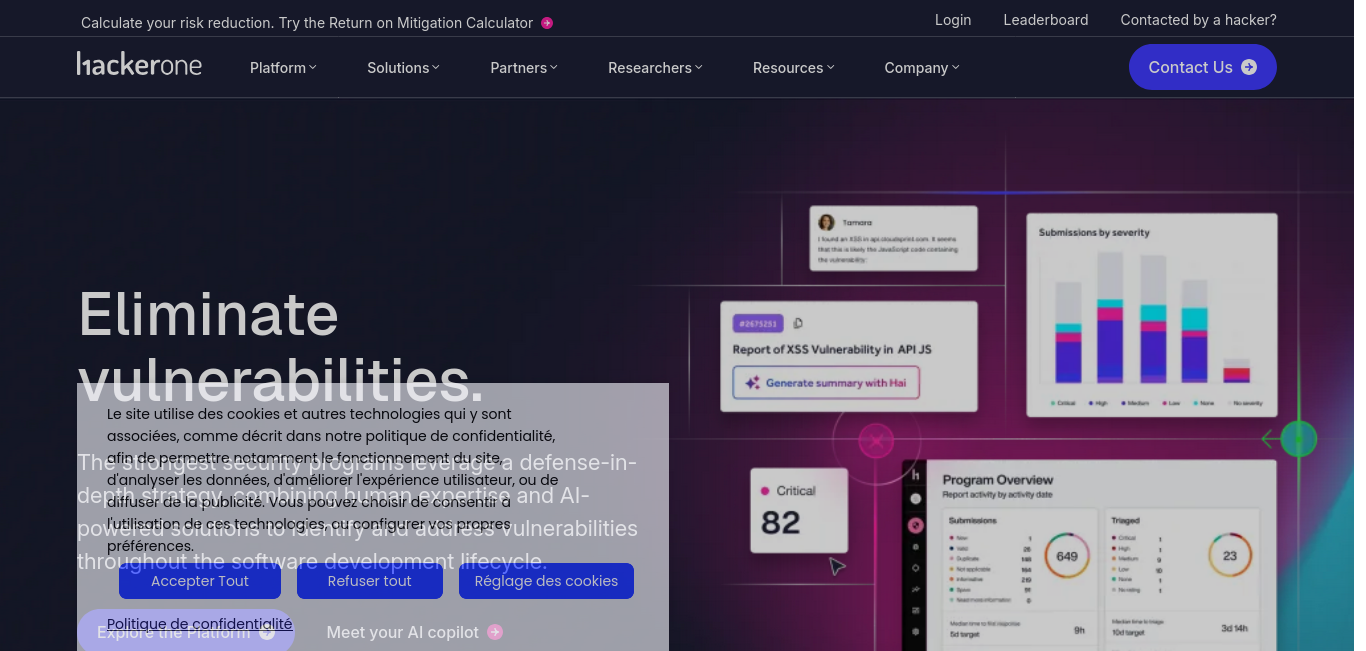Click the green circle arrow icon

click(x=1299, y=438)
